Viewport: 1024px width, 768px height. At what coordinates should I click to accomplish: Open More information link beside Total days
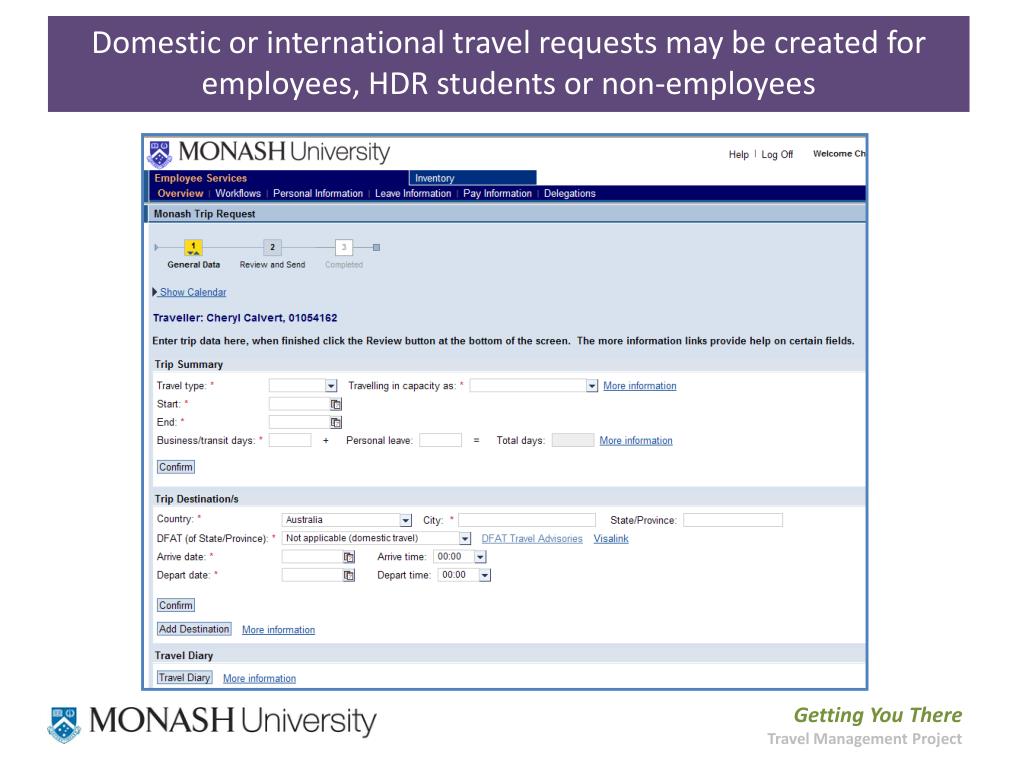coord(635,441)
